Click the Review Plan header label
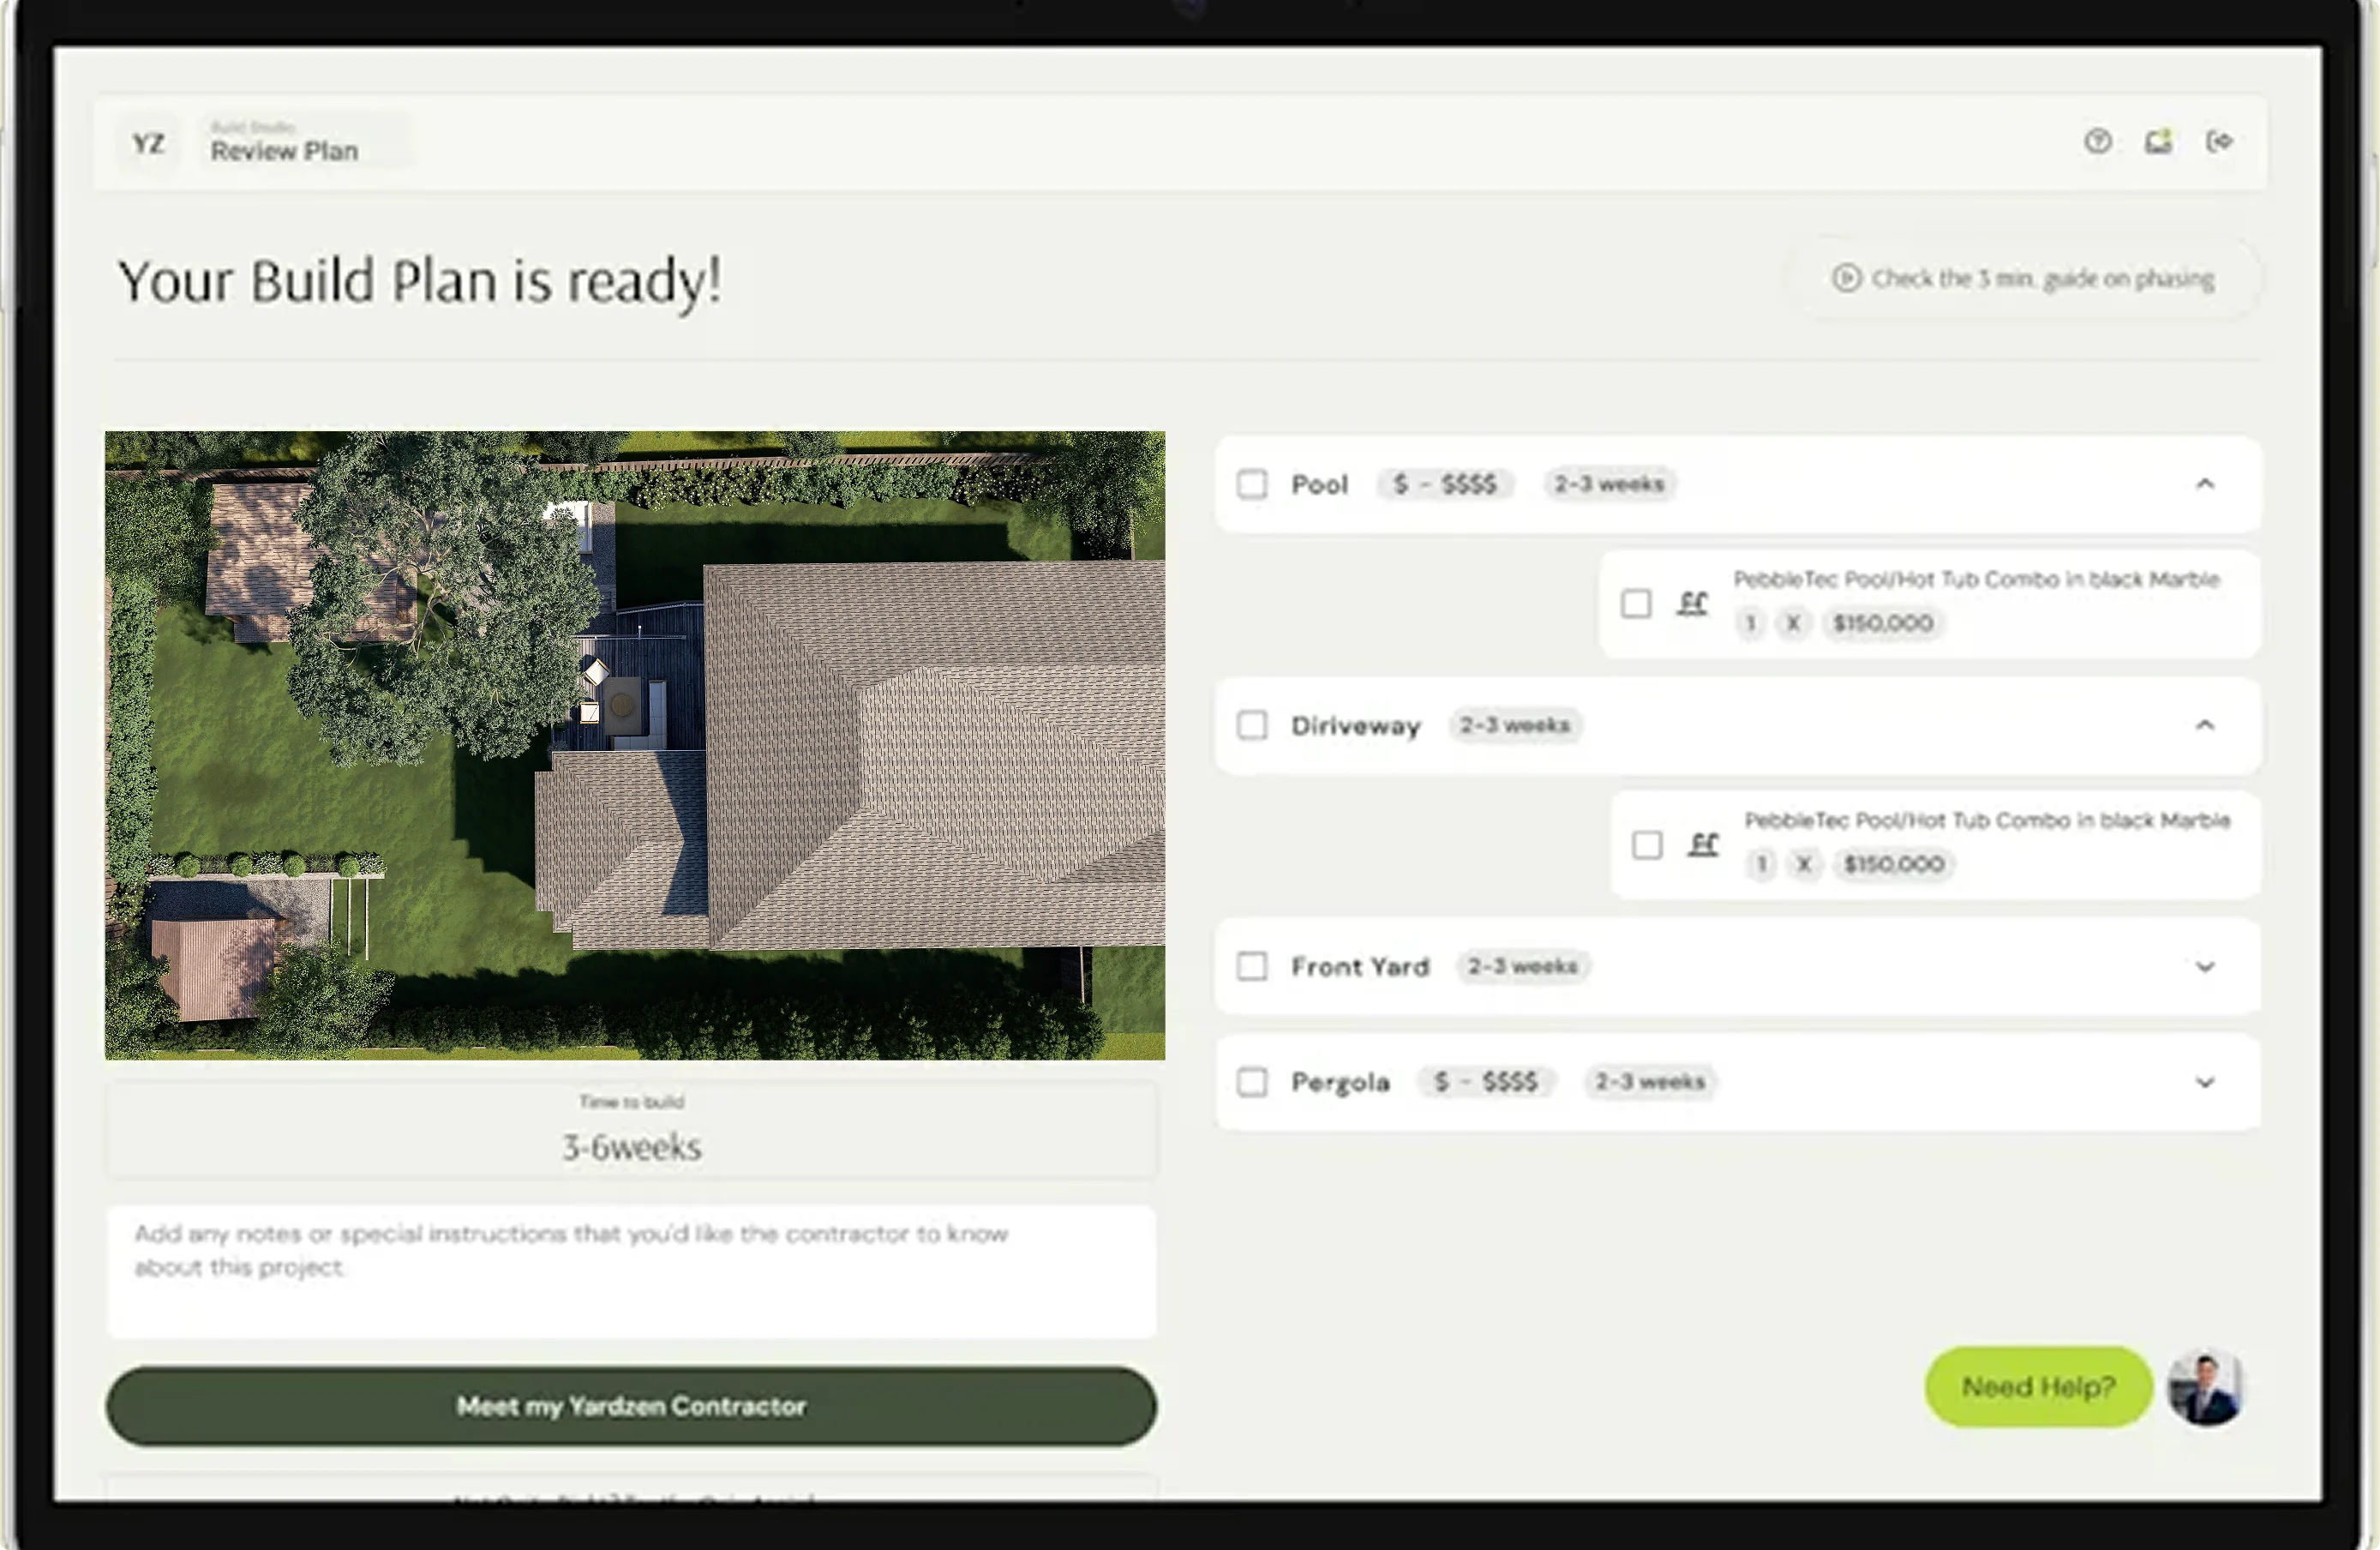The image size is (2380, 1550). [x=284, y=151]
